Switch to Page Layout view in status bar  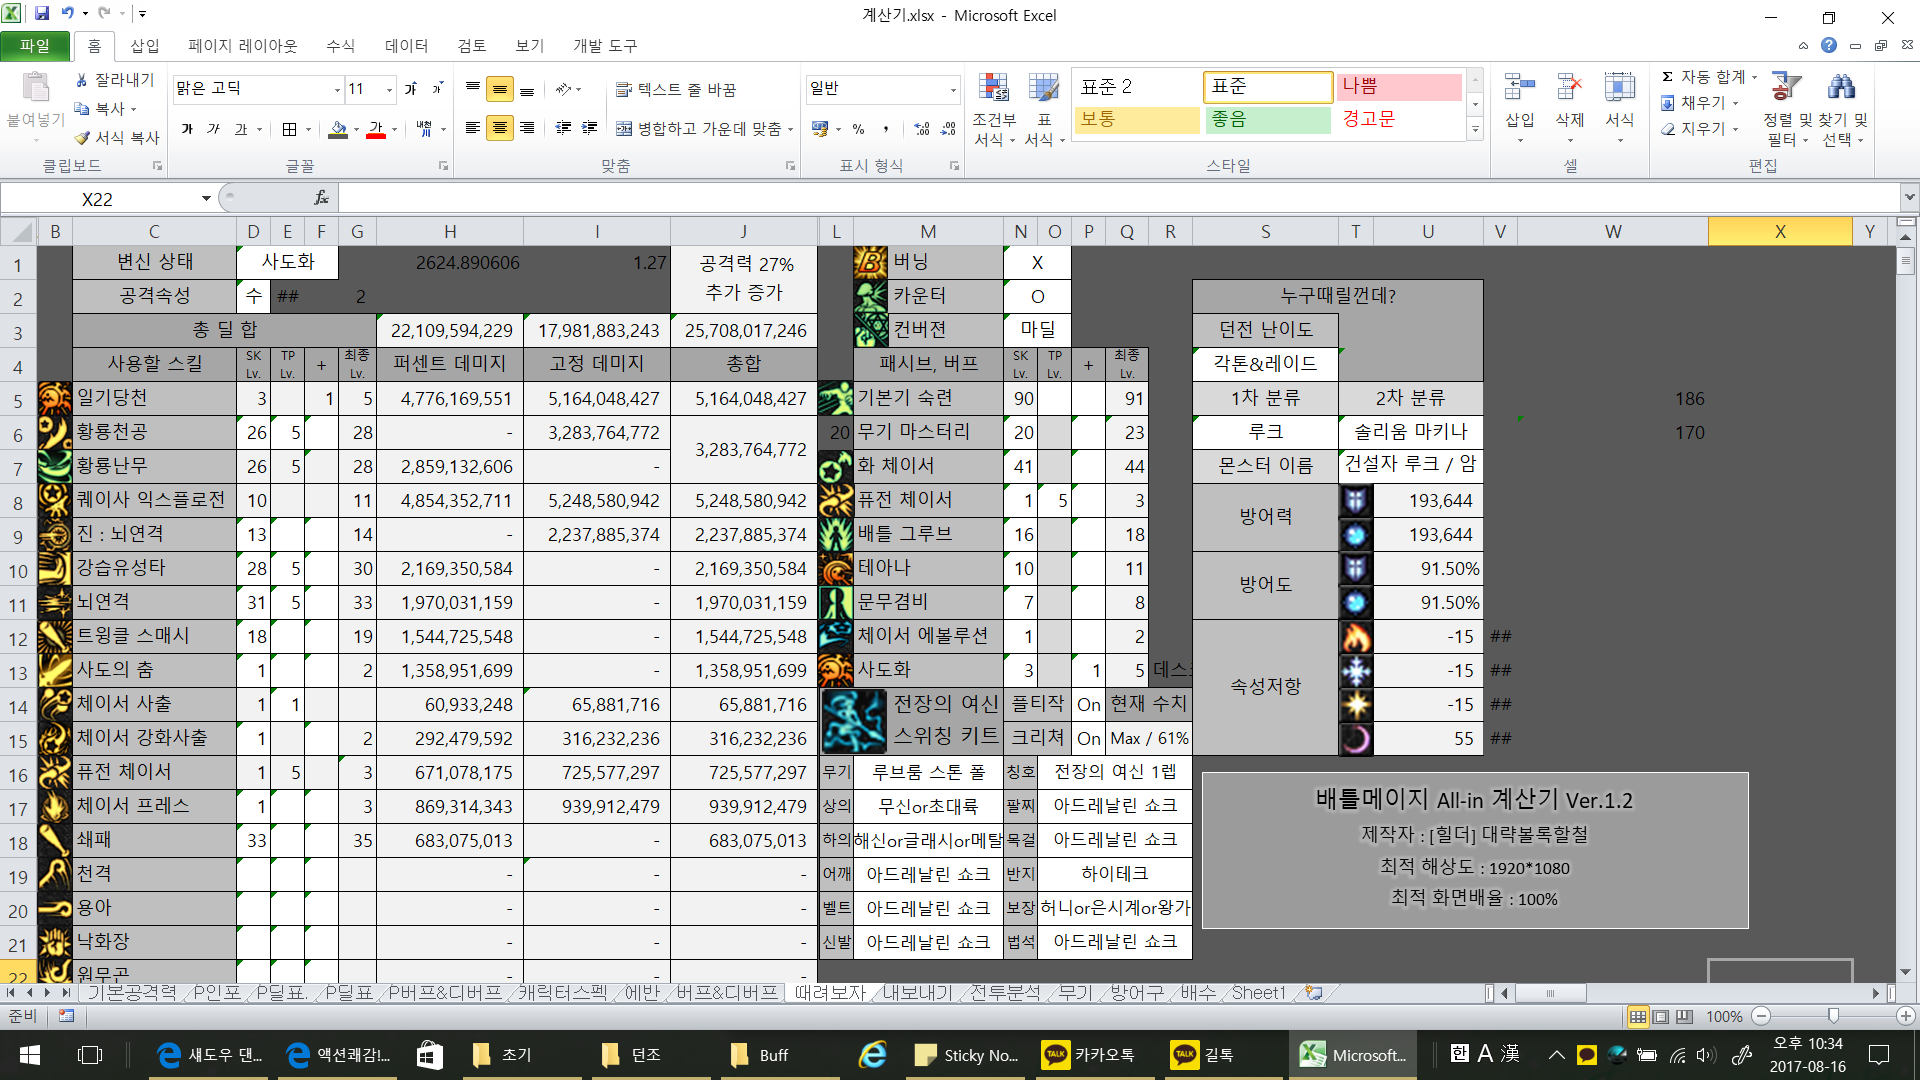(1661, 1016)
